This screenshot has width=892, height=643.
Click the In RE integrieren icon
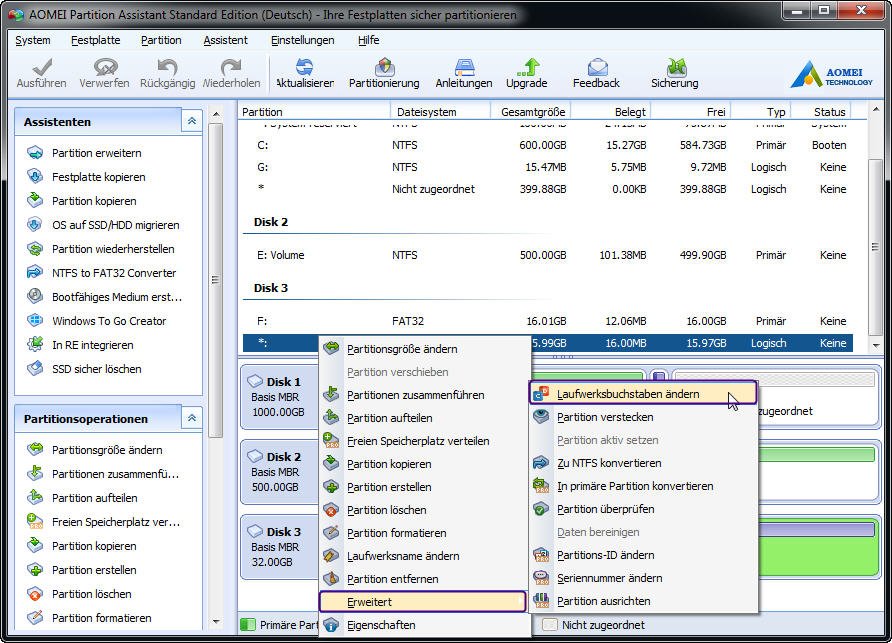pyautogui.click(x=35, y=344)
